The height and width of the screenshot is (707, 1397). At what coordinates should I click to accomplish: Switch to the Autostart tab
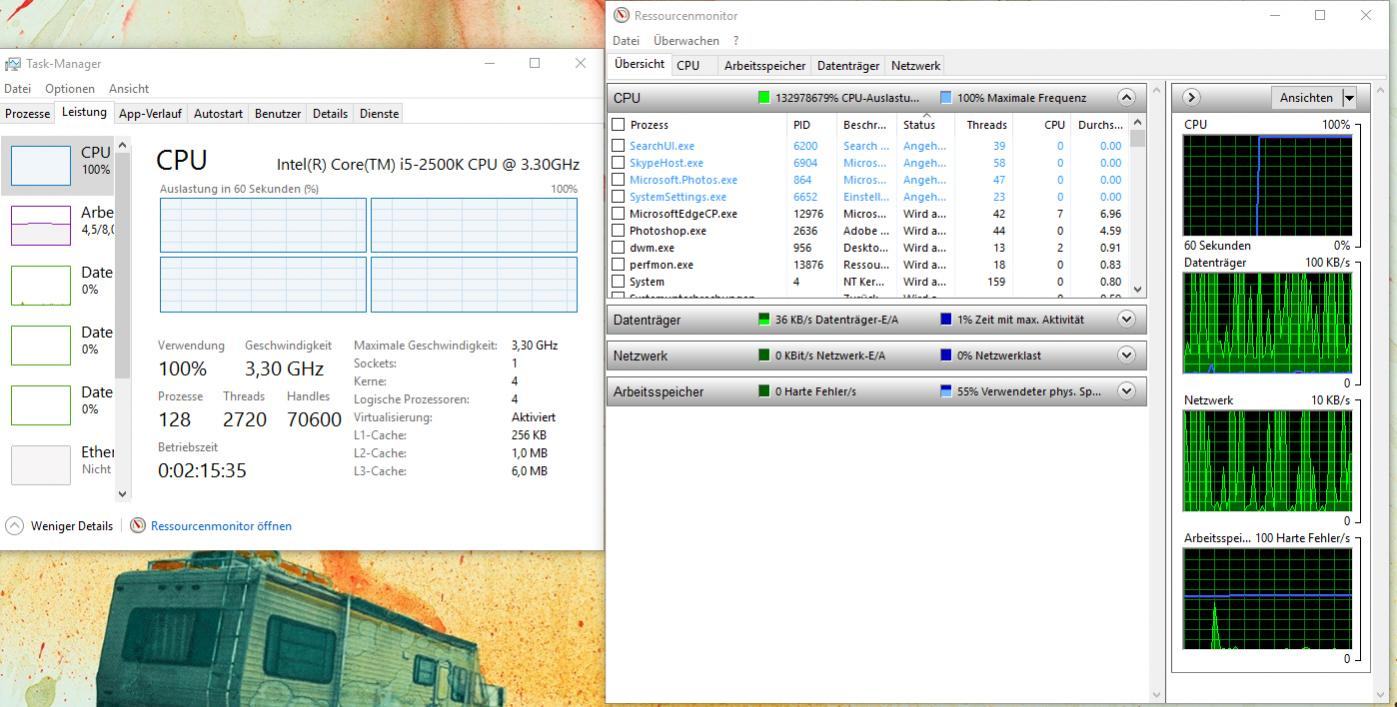(x=218, y=114)
